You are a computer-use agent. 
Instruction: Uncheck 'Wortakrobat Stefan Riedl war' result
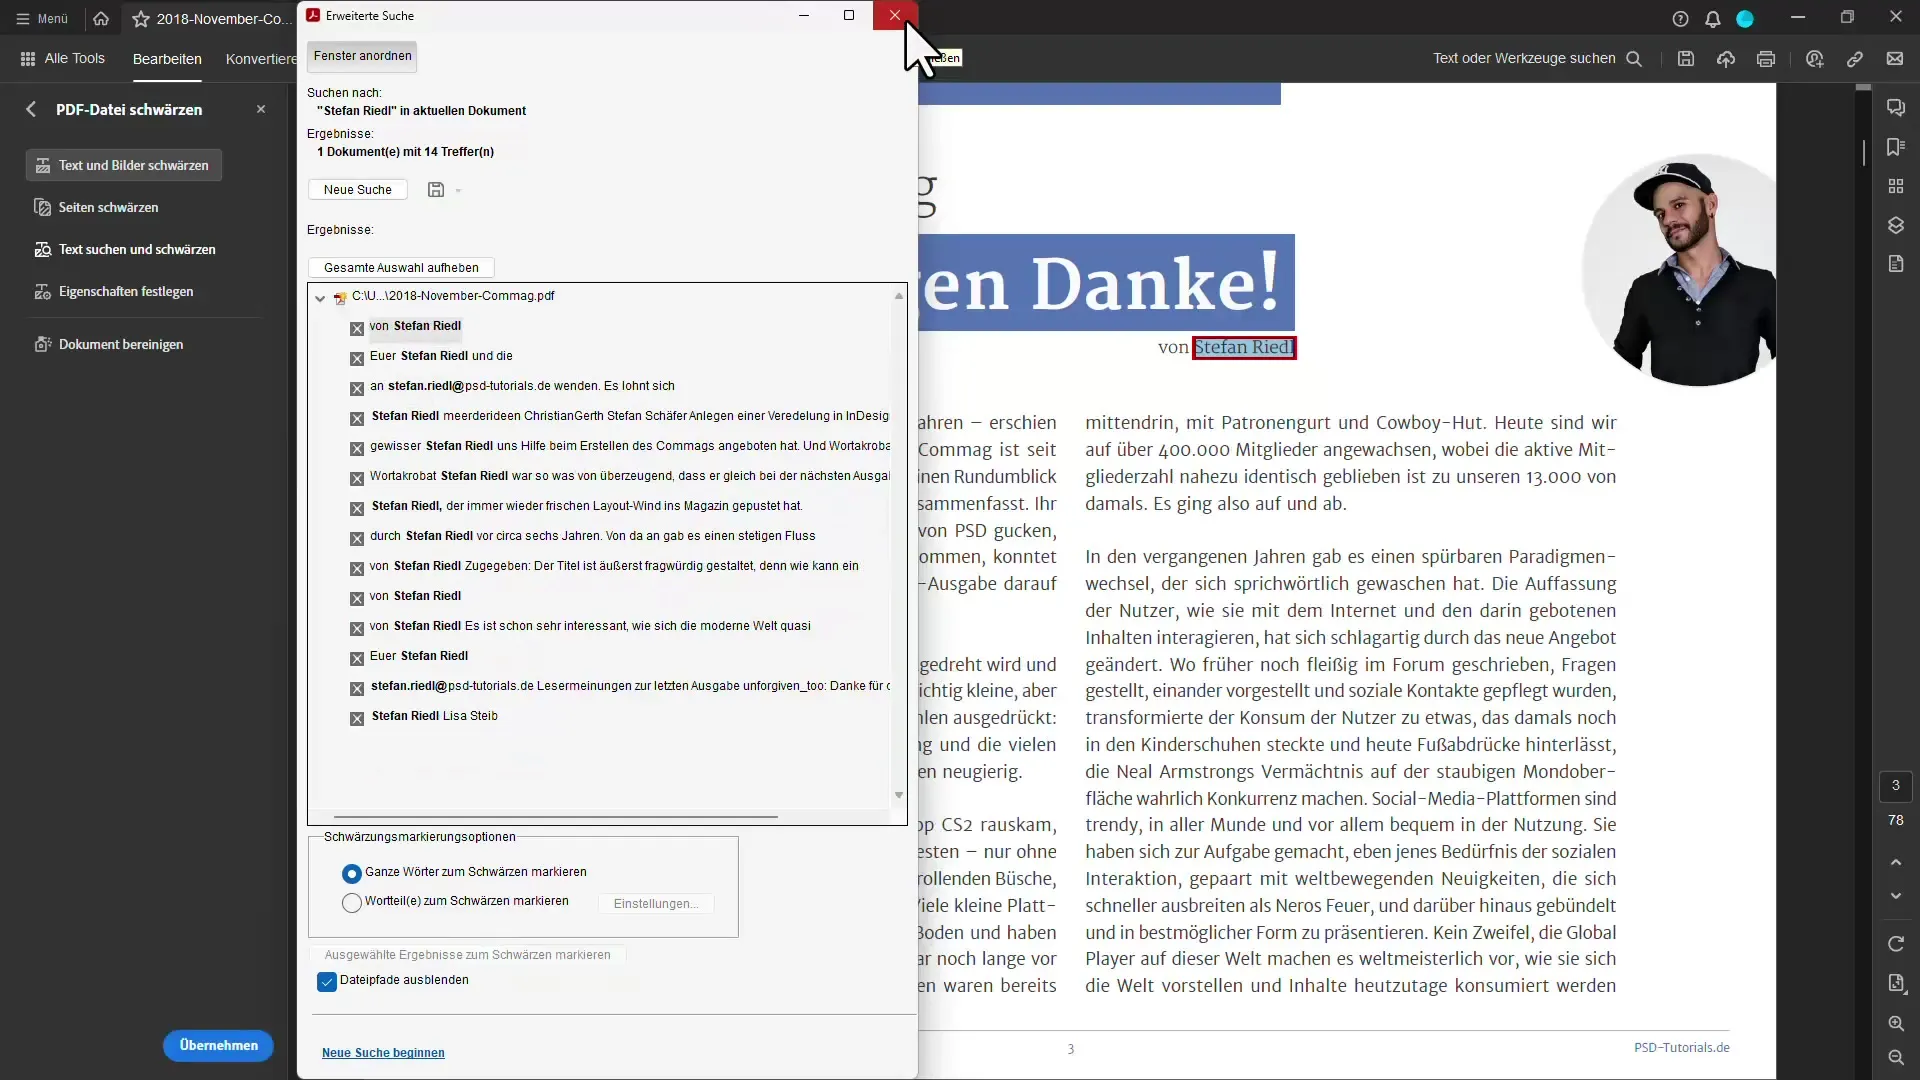pos(357,478)
